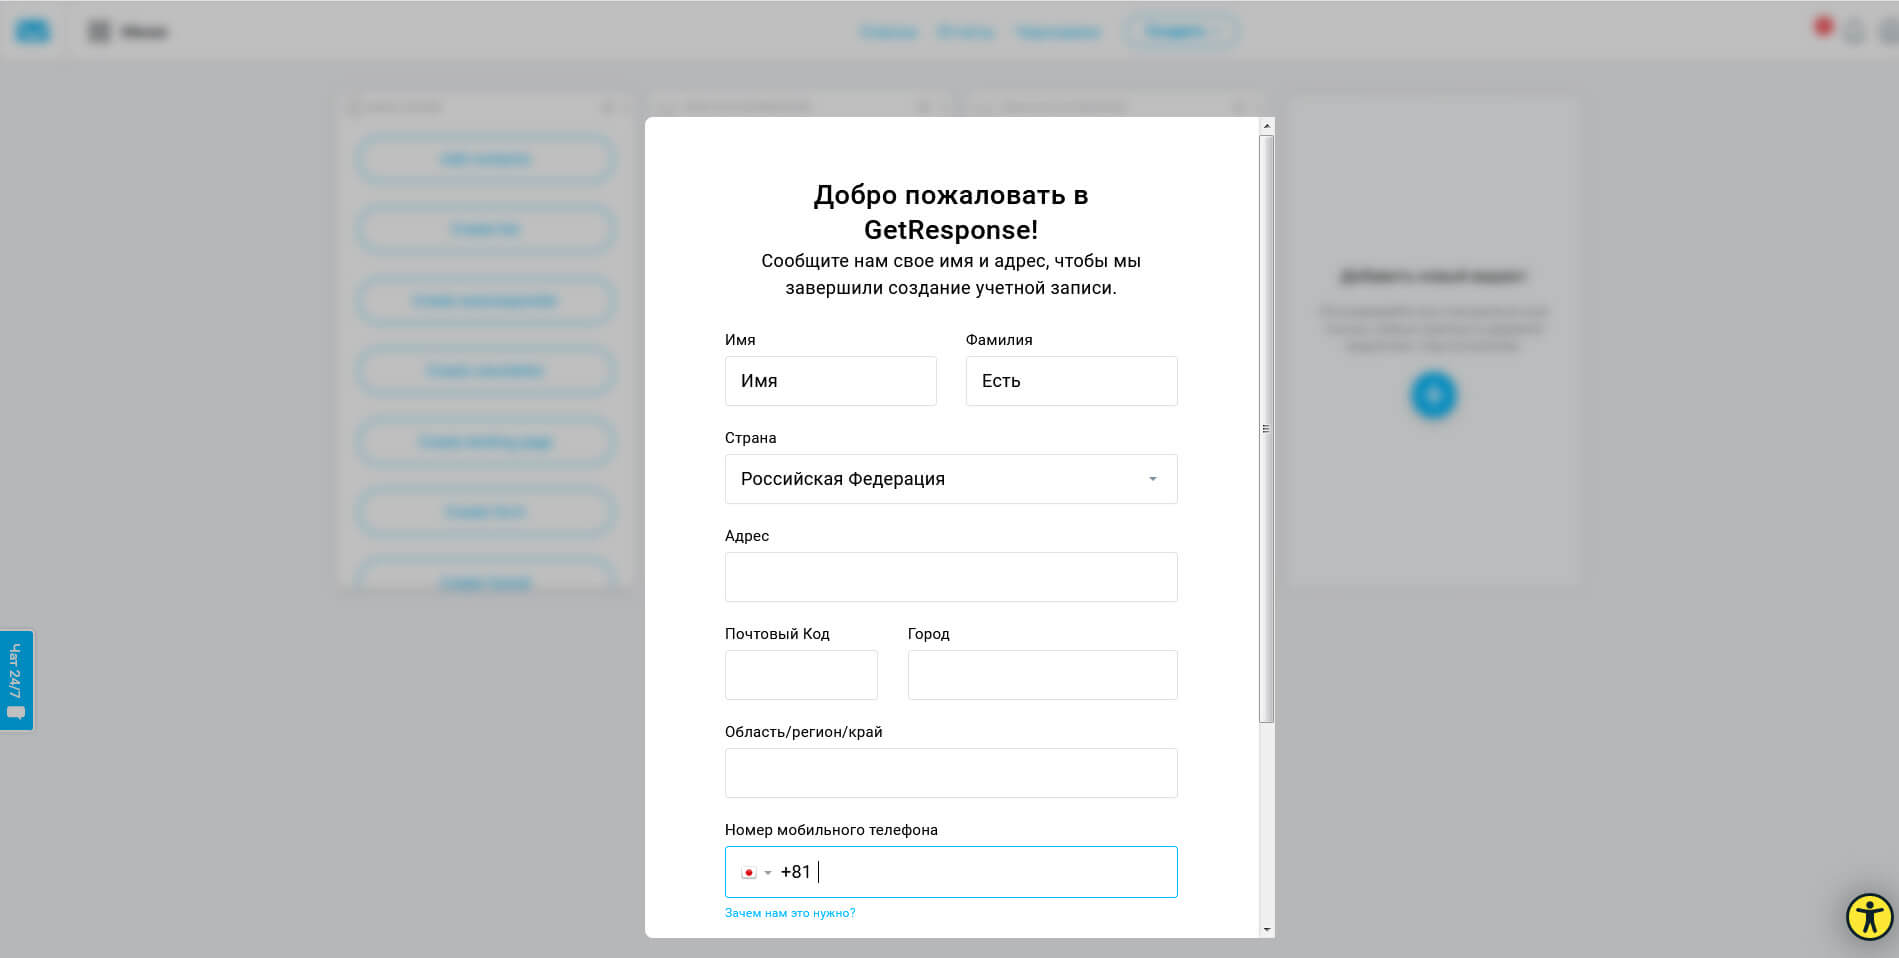Click the hamburger Menu icon
The image size is (1899, 958).
click(99, 32)
